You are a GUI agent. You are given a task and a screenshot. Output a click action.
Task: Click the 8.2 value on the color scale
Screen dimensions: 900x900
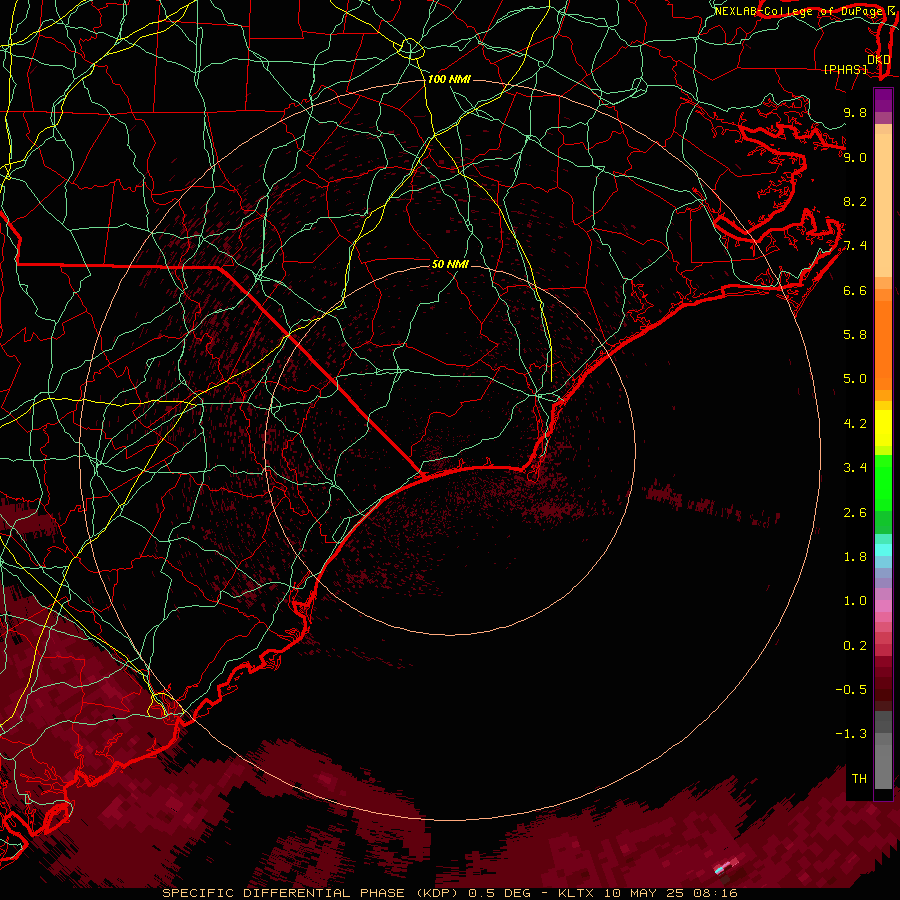point(855,201)
